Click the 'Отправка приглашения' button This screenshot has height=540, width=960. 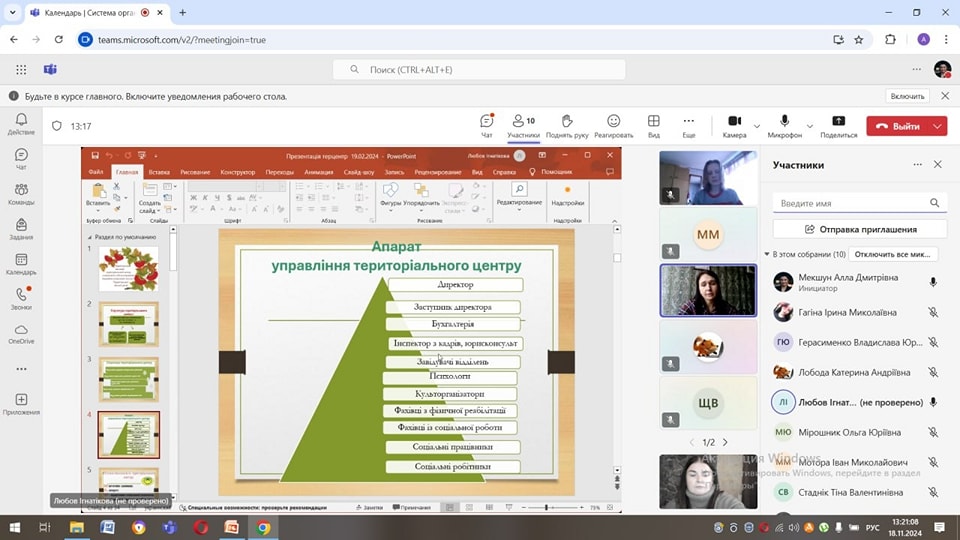(859, 229)
